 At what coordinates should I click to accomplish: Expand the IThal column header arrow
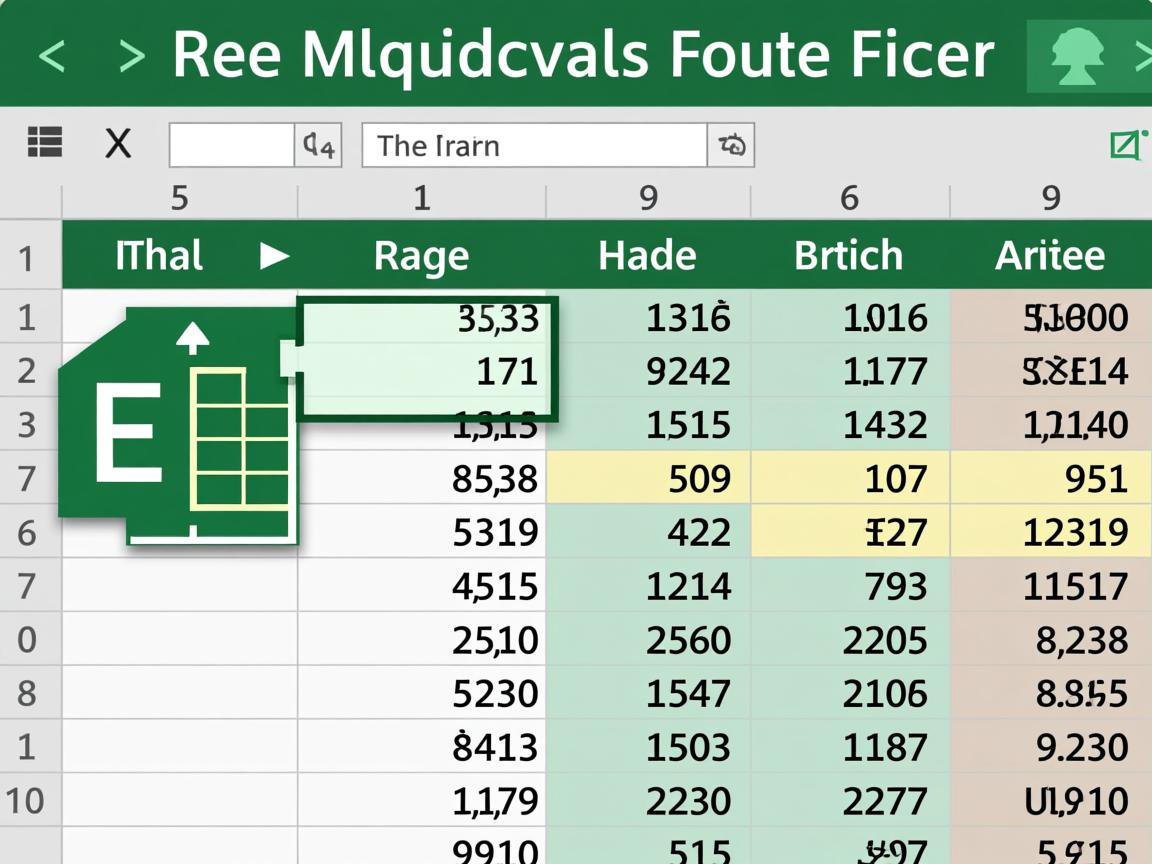click(274, 256)
